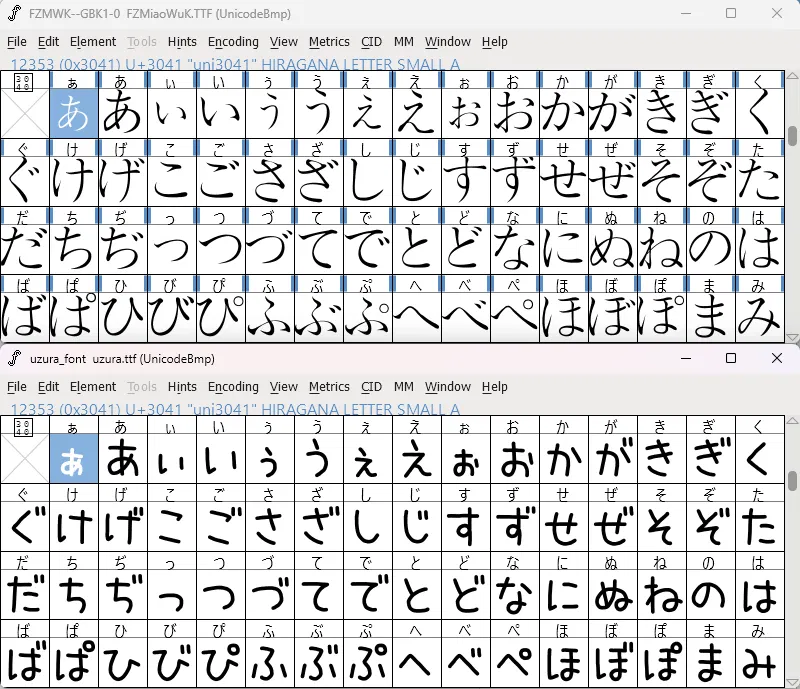
Task: Select highlighted small ぁ glyph in uzura window
Action: coord(73,458)
